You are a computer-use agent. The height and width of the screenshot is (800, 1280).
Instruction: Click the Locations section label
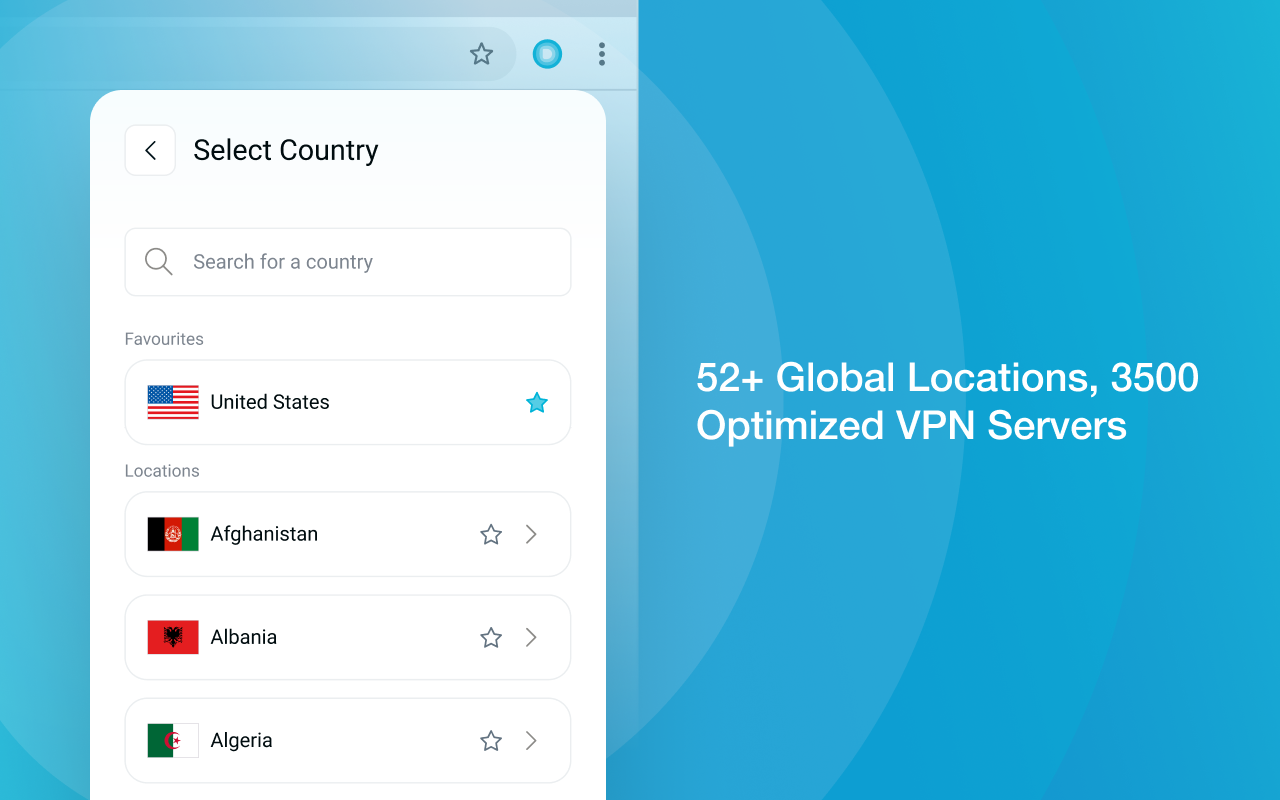pos(162,471)
